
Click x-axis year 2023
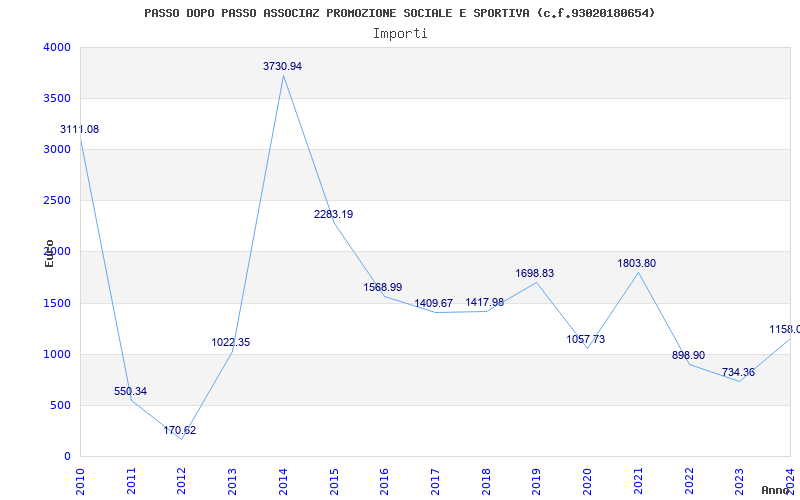739,481
